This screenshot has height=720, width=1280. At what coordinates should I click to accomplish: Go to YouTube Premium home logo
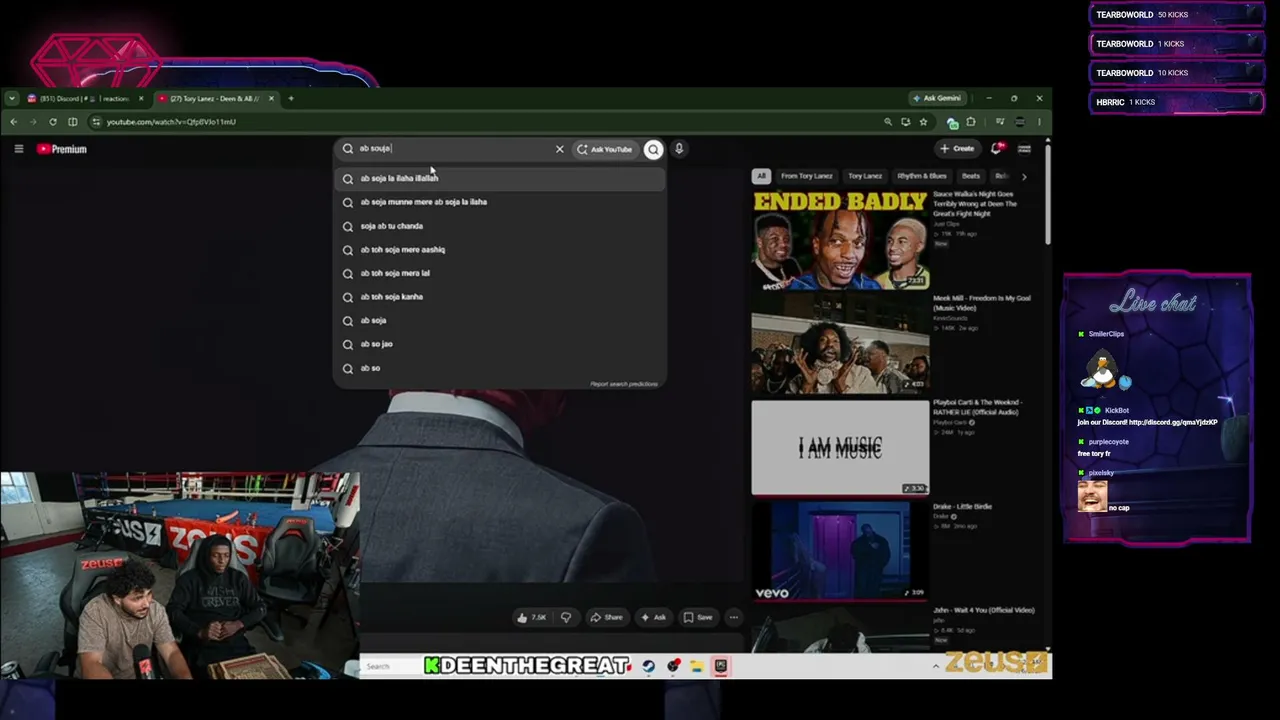tap(62, 149)
